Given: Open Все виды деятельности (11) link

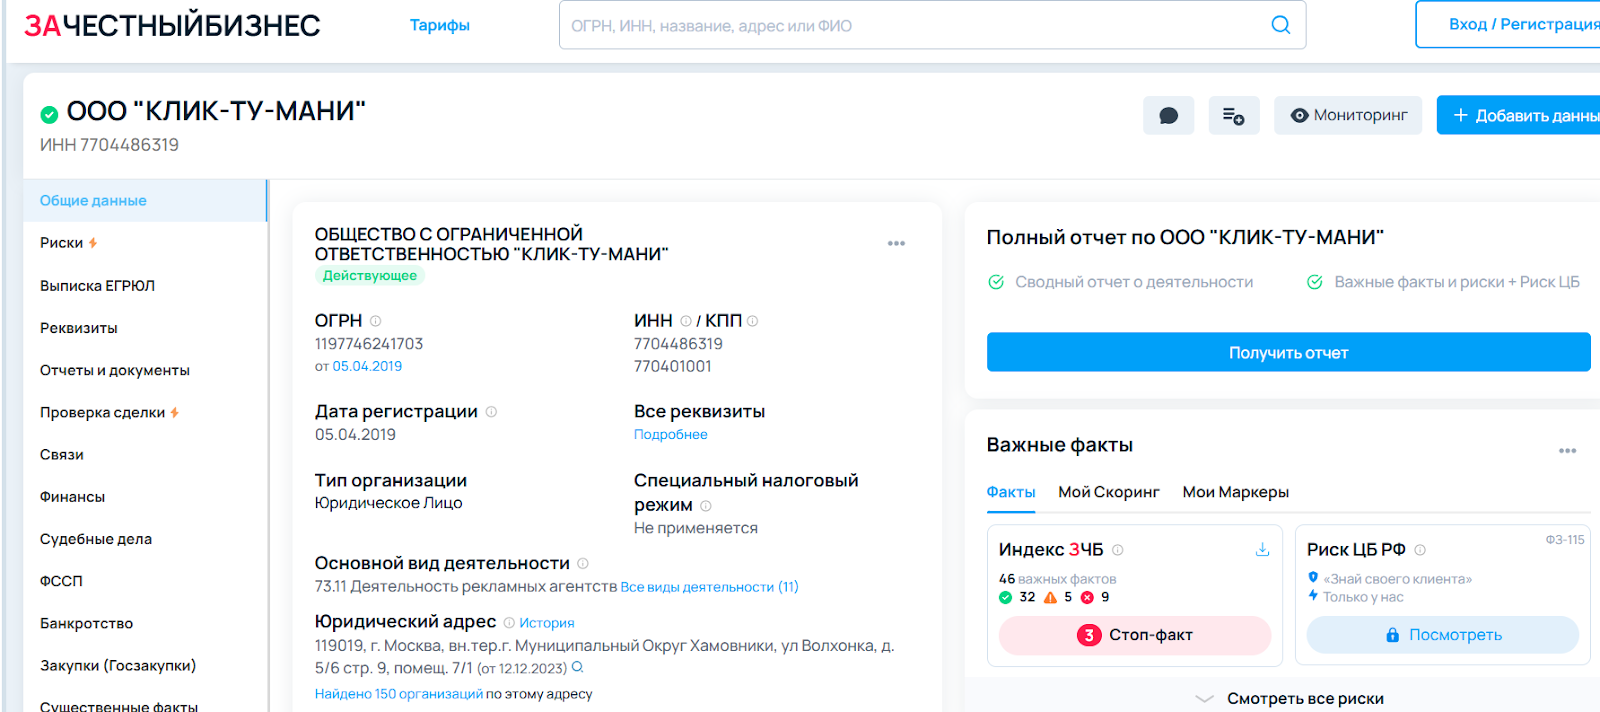Looking at the screenshot, I should coord(709,587).
